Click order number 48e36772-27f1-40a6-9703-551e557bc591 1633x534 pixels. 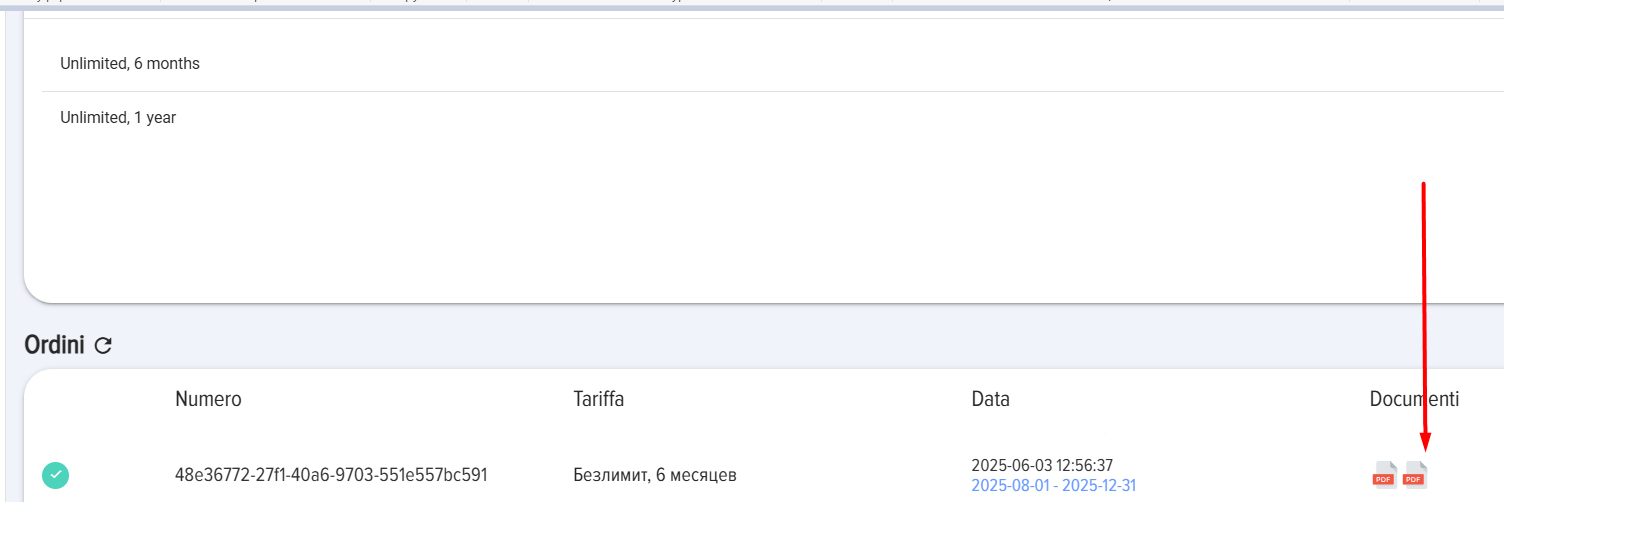331,475
